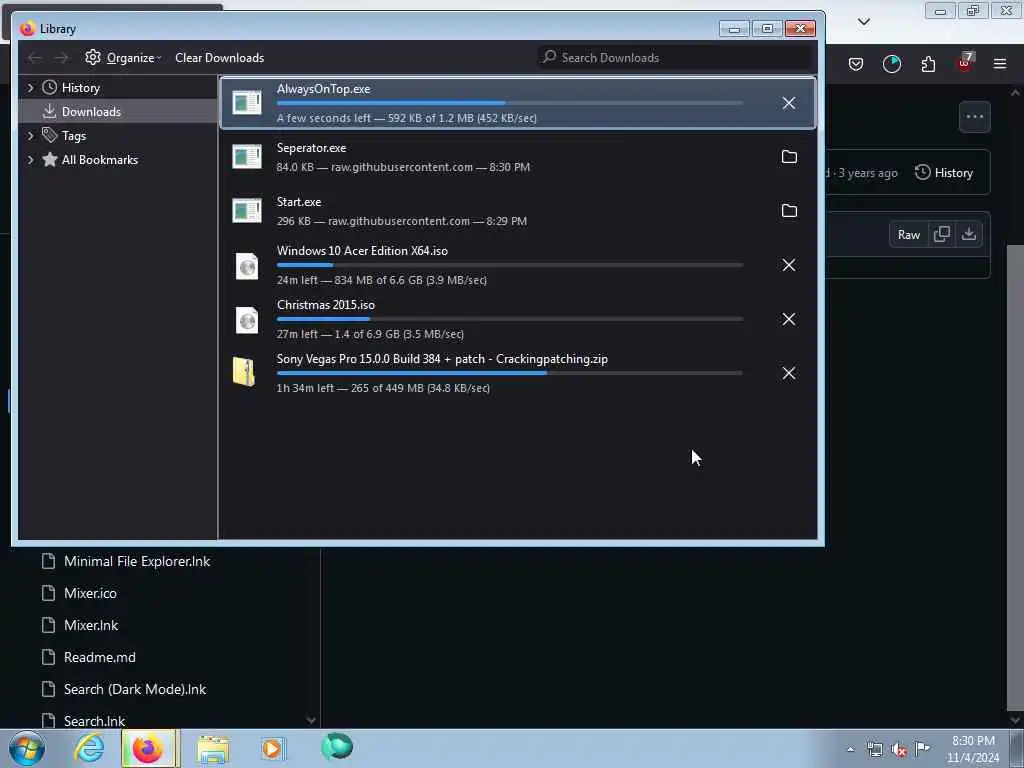Viewport: 1024px width, 768px height.
Task: Open the uBlock extension icon with badge
Action: tap(965, 63)
